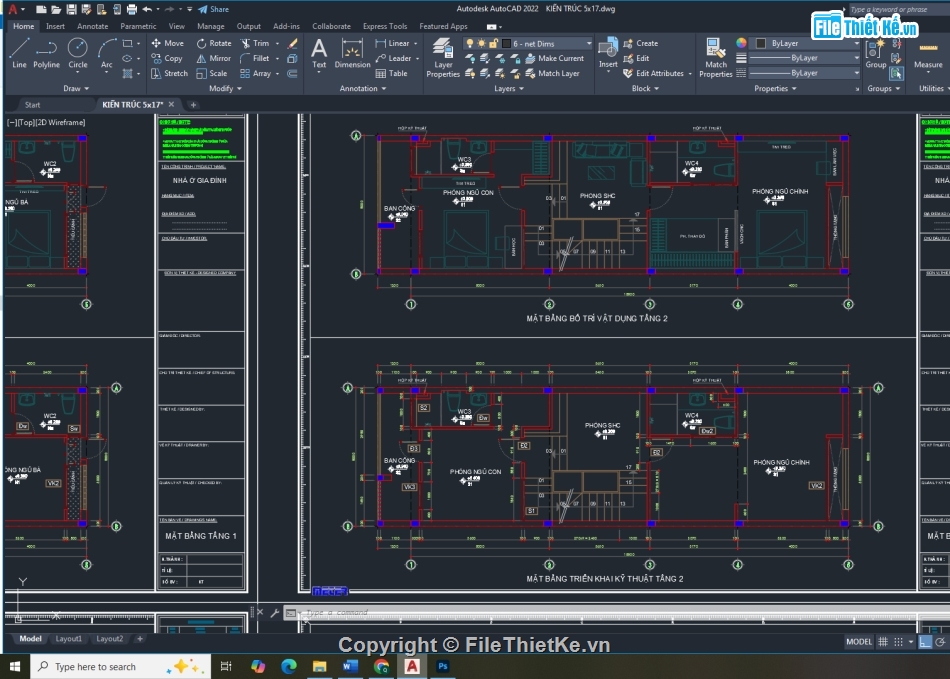Image resolution: width=950 pixels, height=679 pixels.
Task: Toggle MODEL space button in status bar
Action: pyautogui.click(x=859, y=642)
